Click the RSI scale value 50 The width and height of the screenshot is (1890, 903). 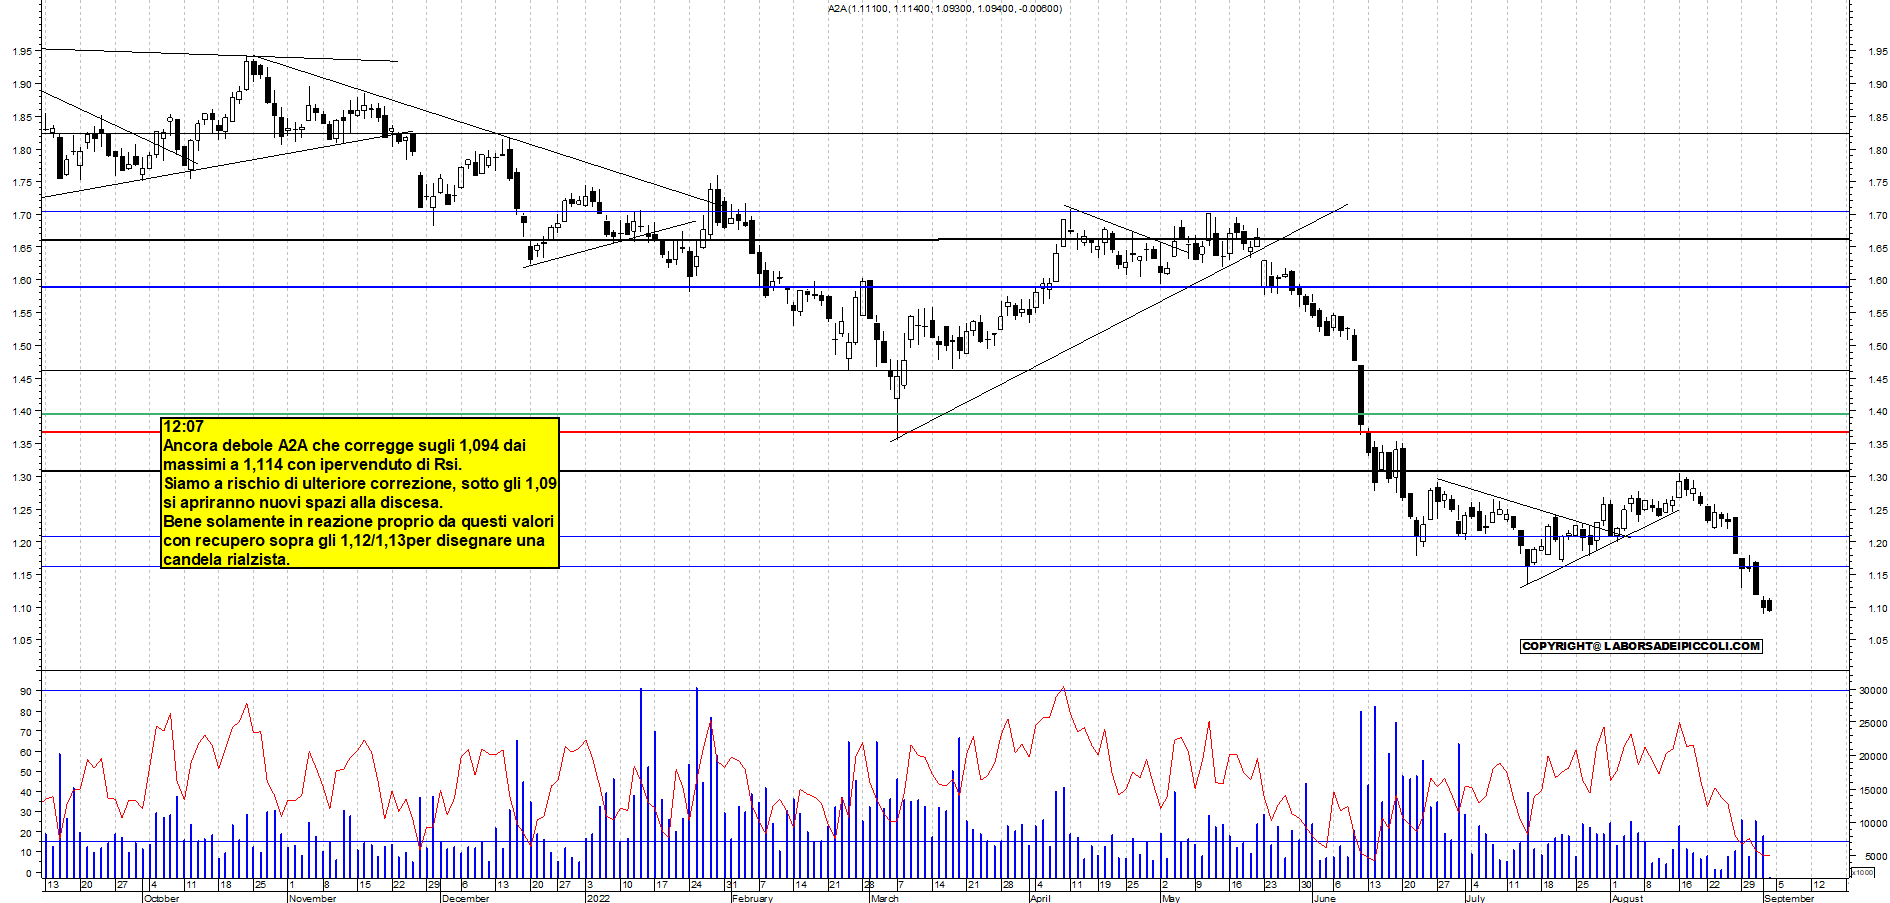point(24,772)
